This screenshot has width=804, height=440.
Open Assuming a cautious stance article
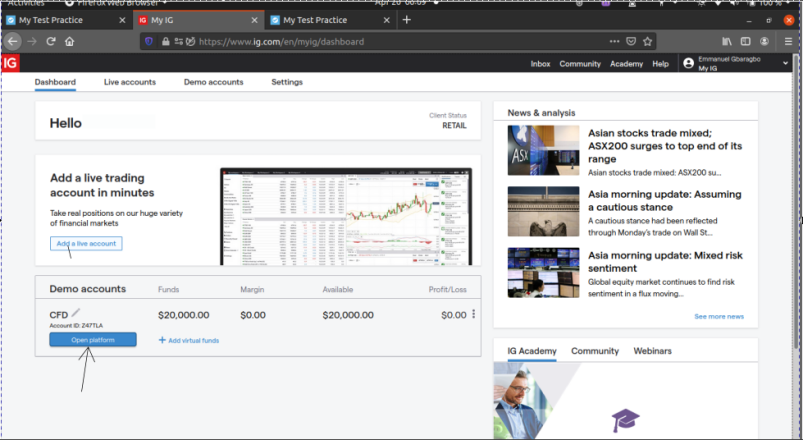click(665, 201)
